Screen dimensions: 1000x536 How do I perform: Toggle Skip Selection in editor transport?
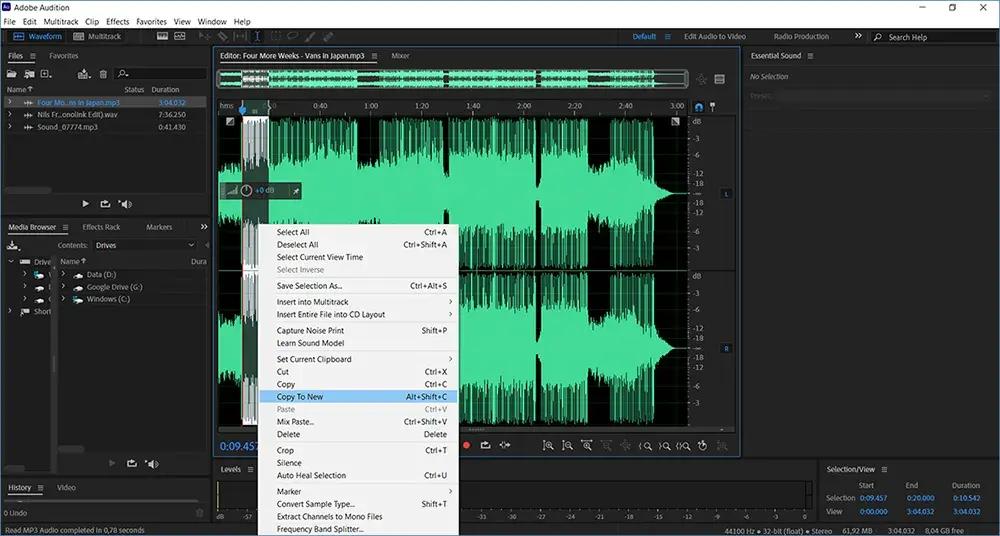(x=504, y=445)
